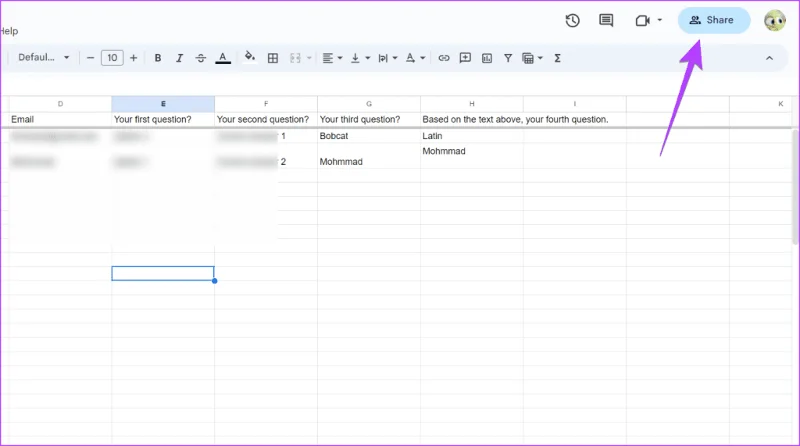Increase font size with plus button

click(134, 58)
